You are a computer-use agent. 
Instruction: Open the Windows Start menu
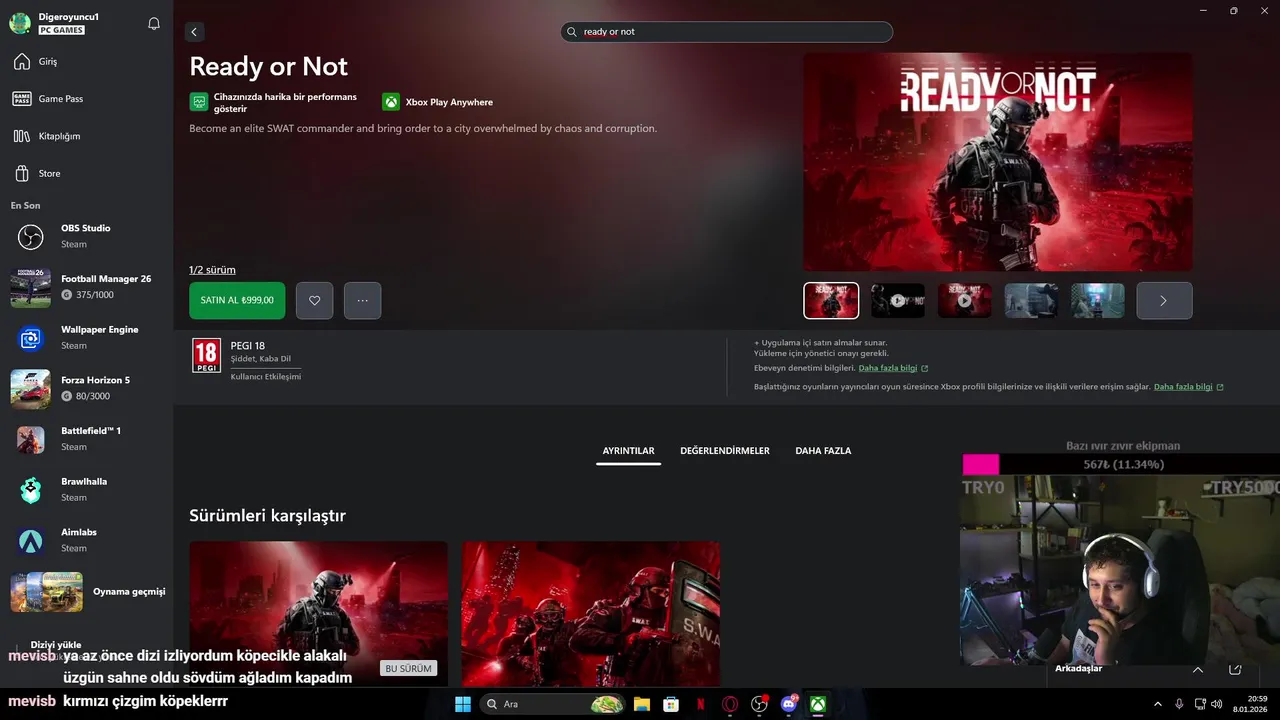point(463,704)
